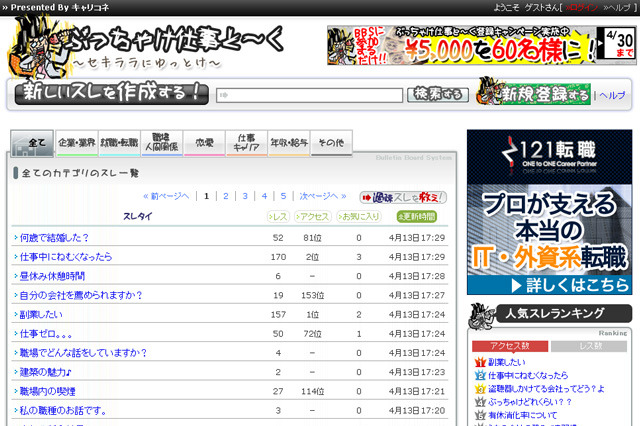Click the mascot icon beside 人気スレランキング
Image resolution: width=640 pixels, height=426 pixels.
[482, 316]
